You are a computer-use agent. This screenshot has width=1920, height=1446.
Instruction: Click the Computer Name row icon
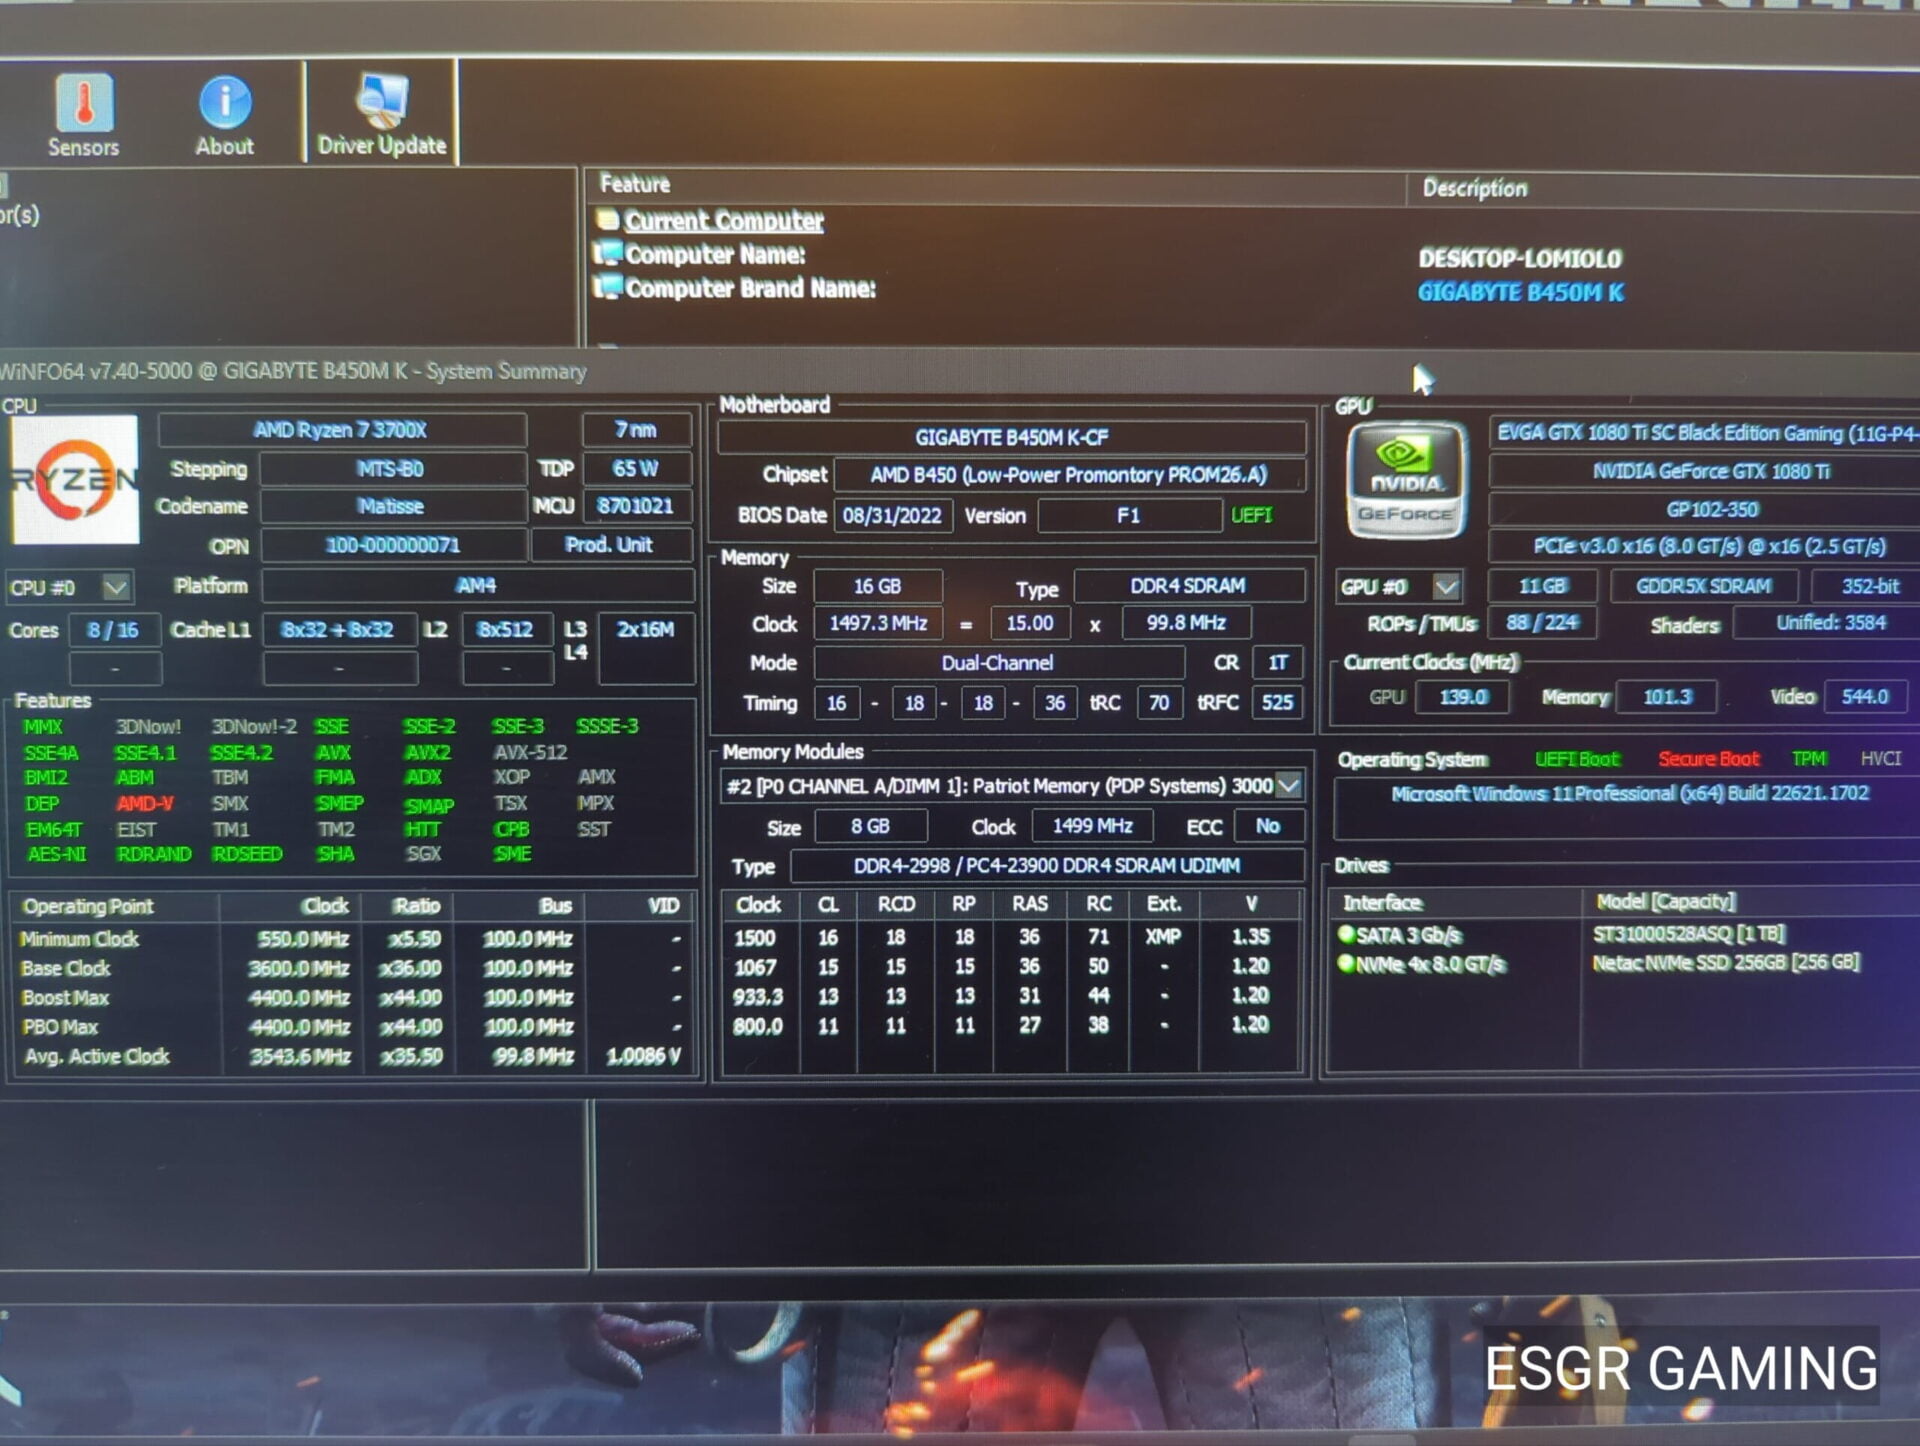[607, 253]
